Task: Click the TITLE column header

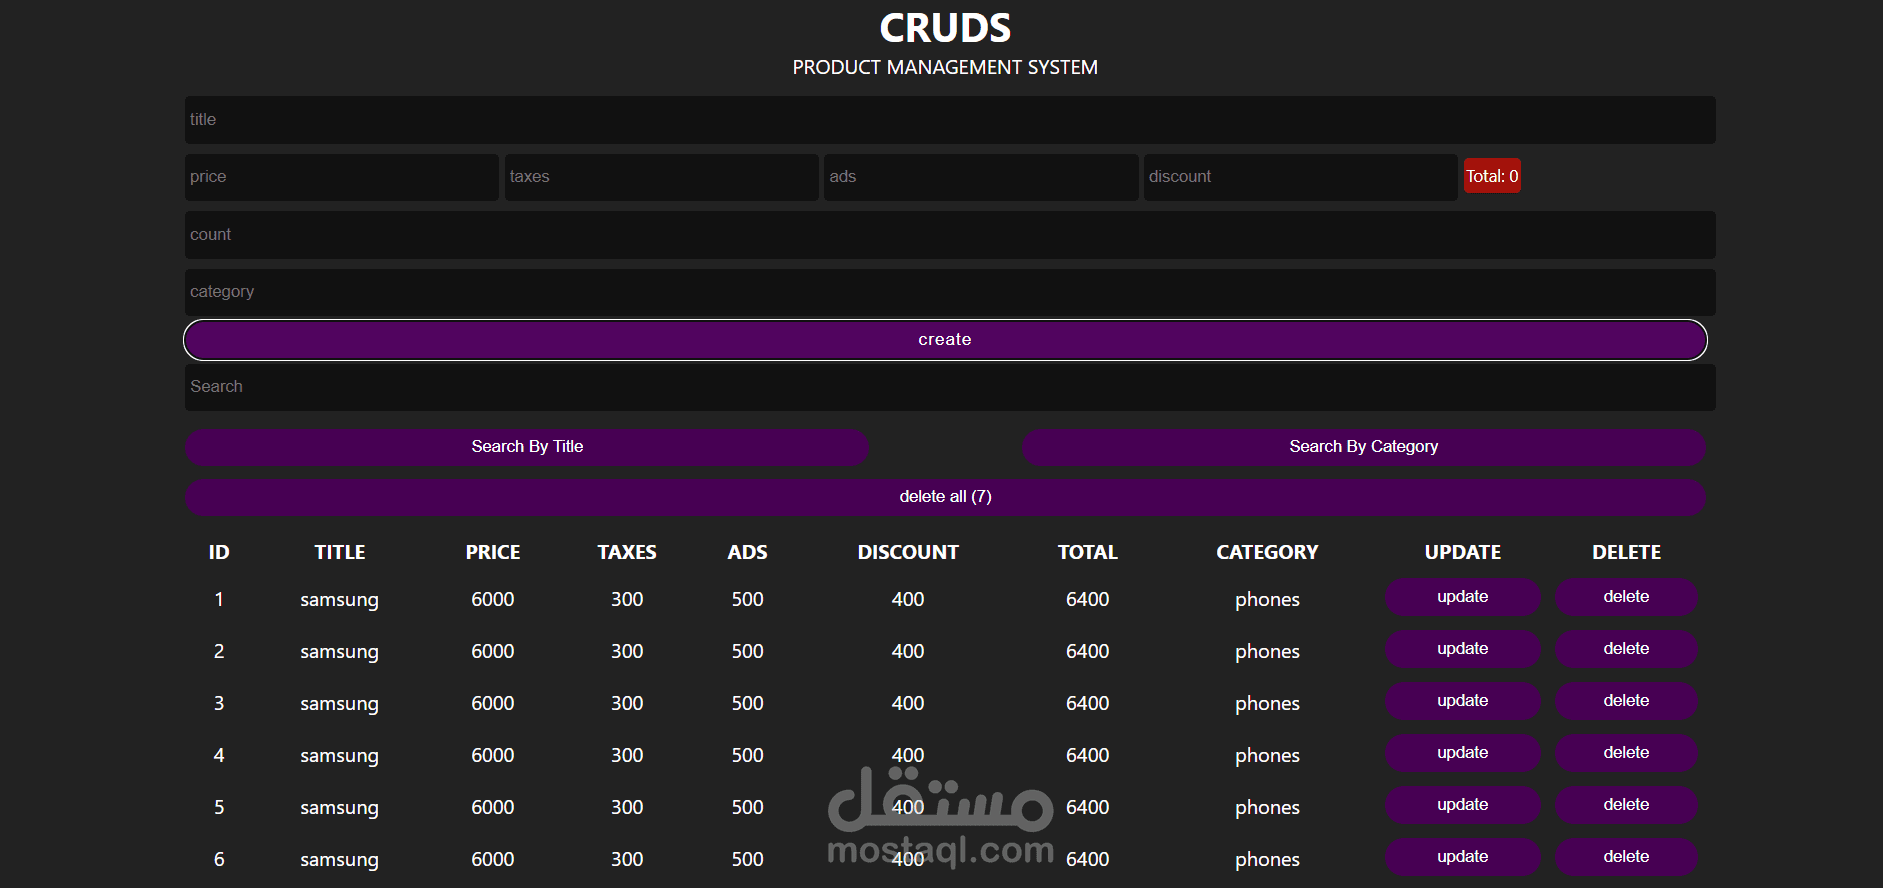Action: pyautogui.click(x=340, y=552)
